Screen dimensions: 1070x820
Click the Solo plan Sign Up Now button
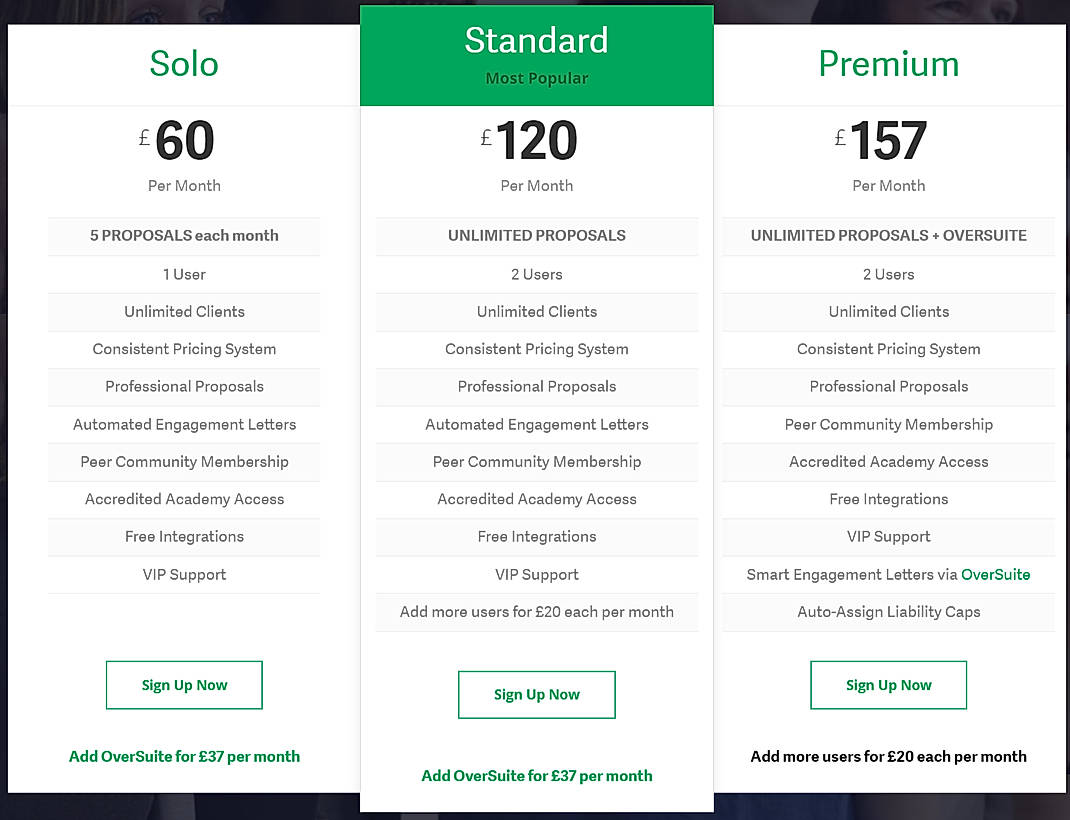184,685
